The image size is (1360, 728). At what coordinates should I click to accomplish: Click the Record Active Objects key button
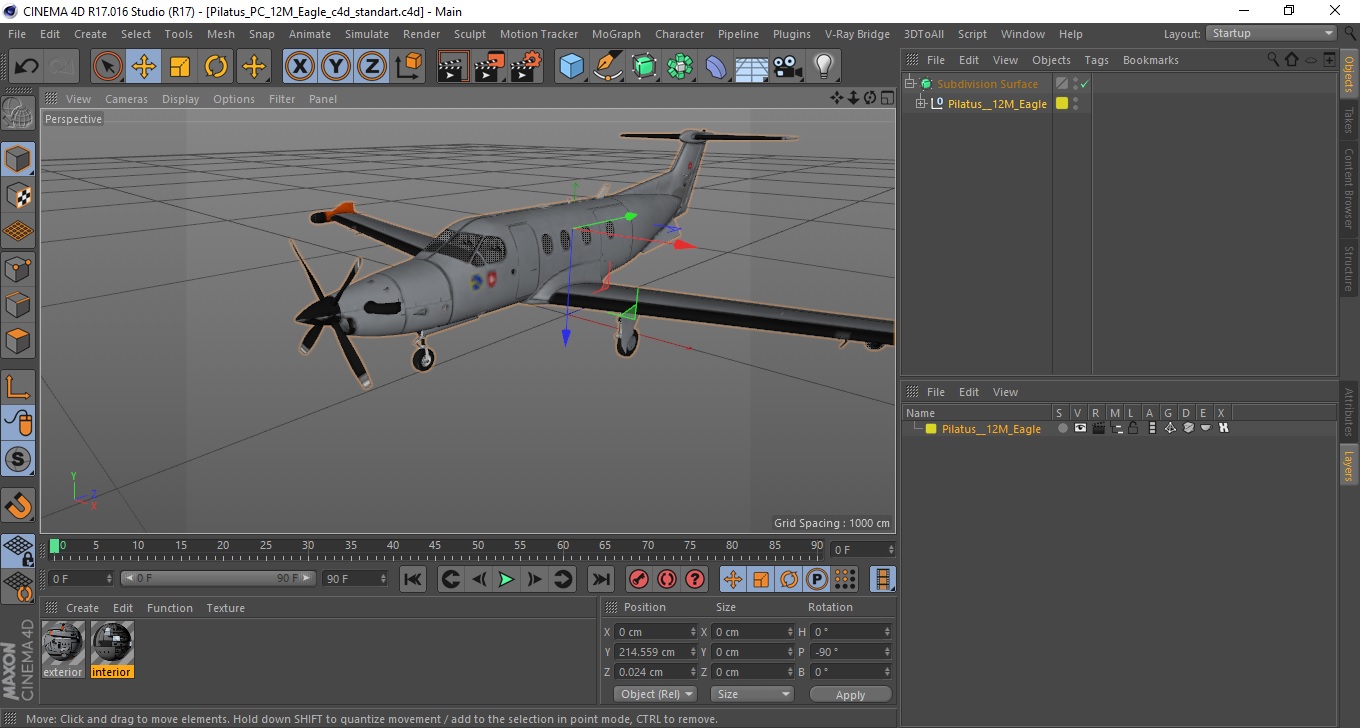[x=638, y=579]
